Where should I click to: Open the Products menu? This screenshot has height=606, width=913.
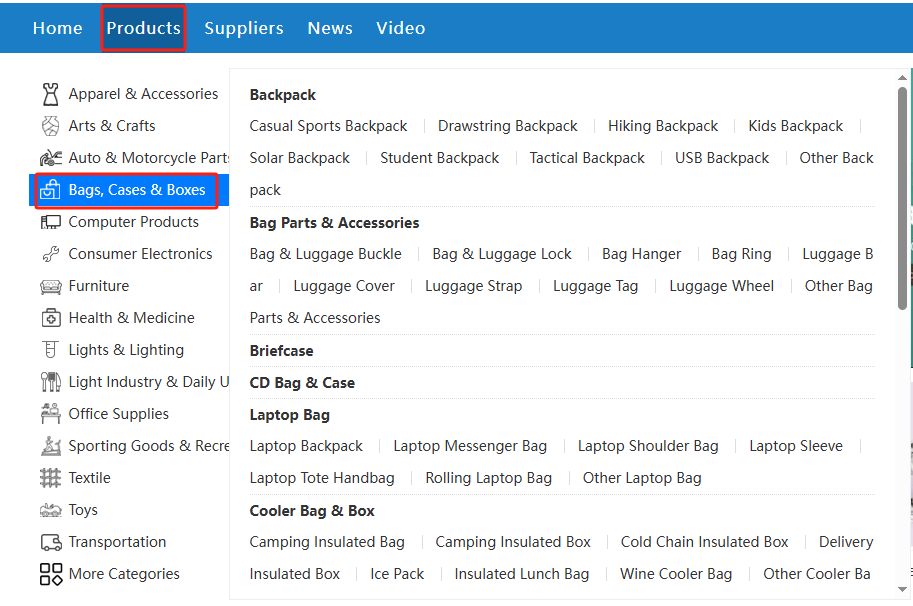point(143,28)
